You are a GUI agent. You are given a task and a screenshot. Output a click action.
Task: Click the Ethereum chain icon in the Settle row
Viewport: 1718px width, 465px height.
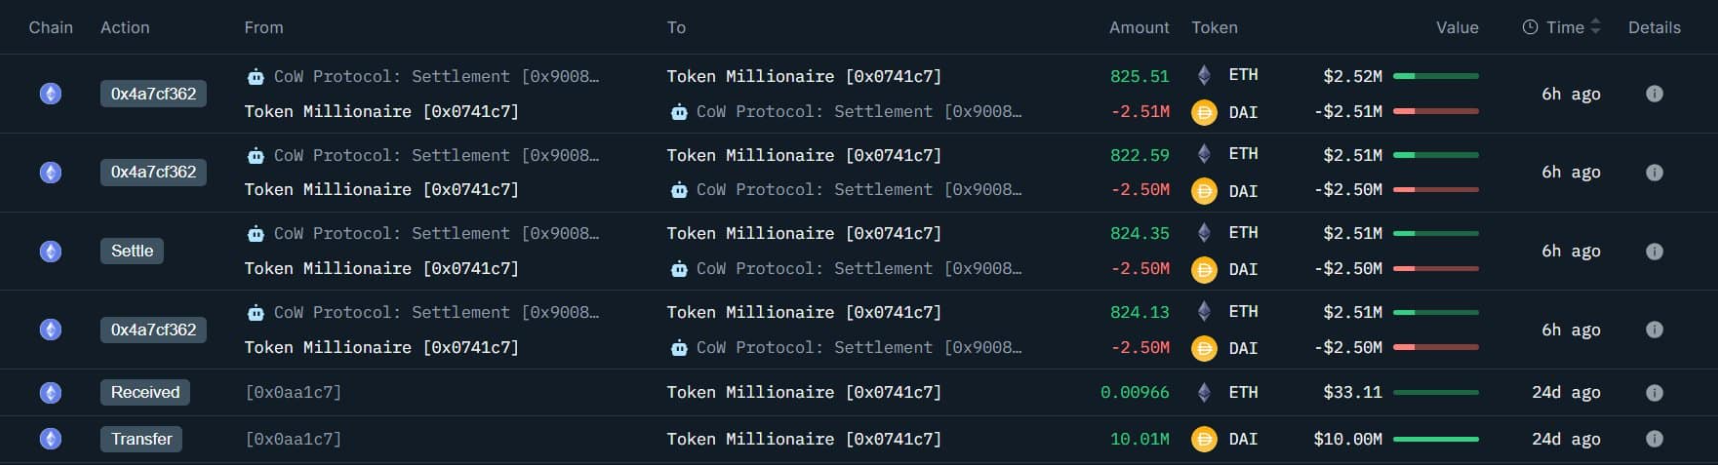pyautogui.click(x=50, y=251)
